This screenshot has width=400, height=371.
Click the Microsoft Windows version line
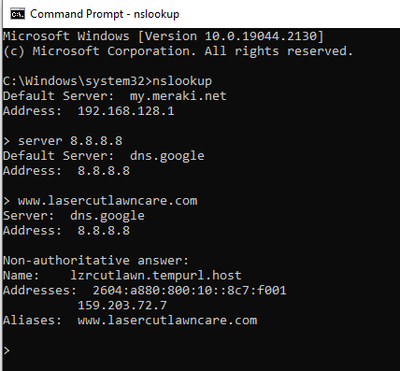[x=163, y=36]
